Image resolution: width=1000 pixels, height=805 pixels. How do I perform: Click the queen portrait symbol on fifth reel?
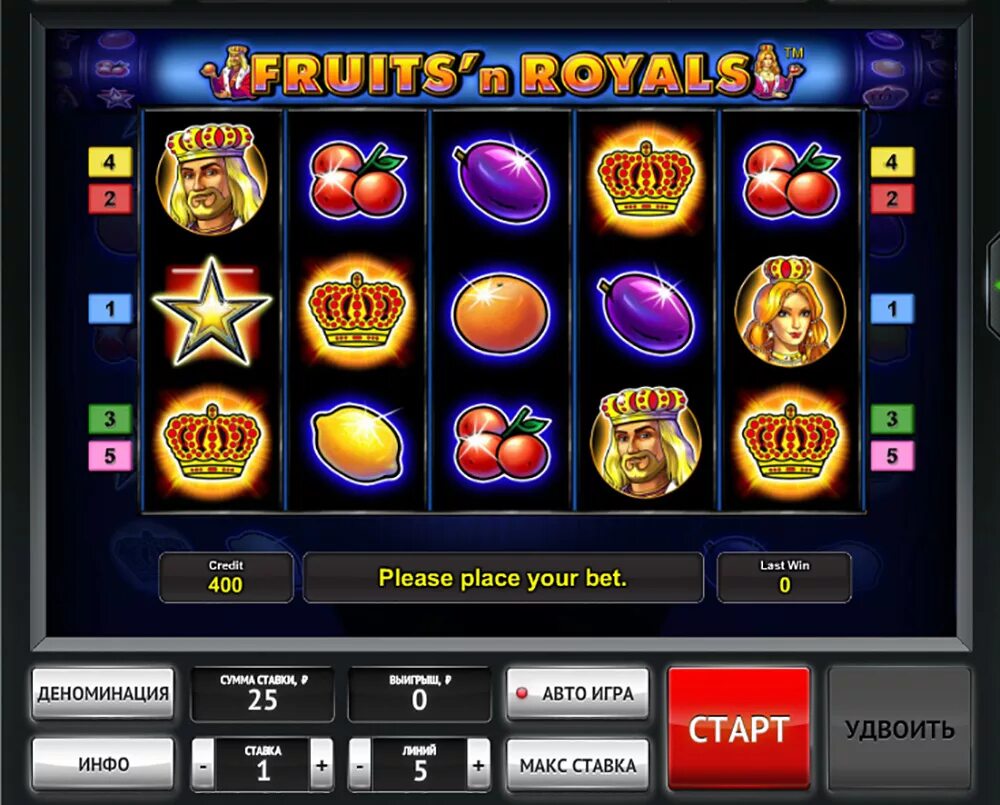790,311
